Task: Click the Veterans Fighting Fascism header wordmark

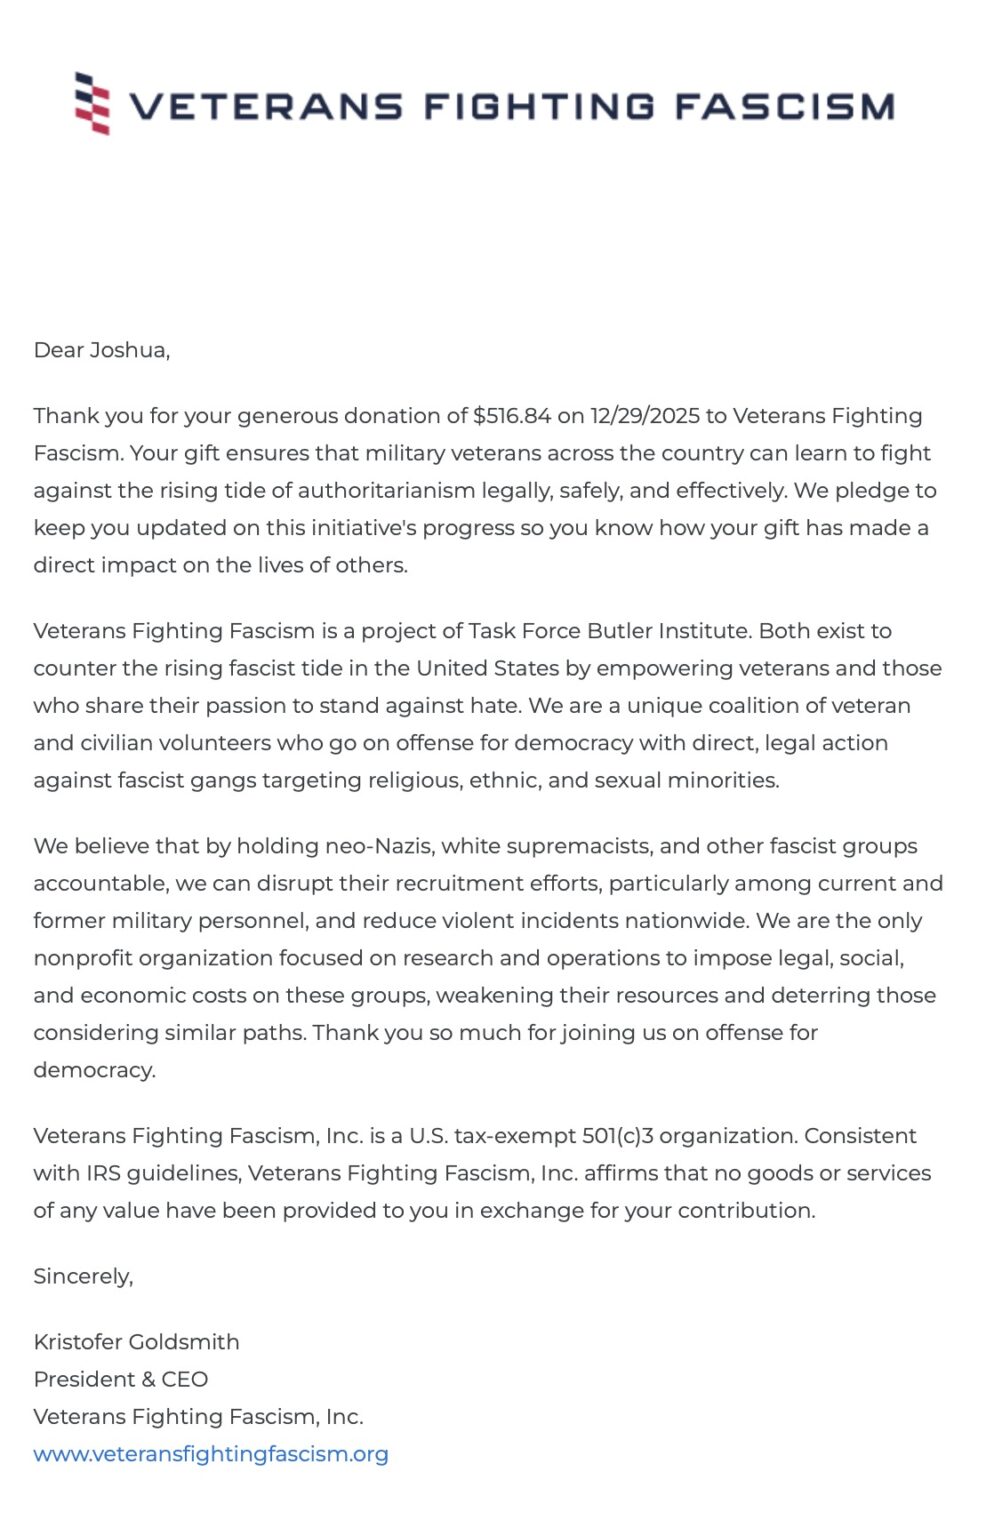Action: pos(511,106)
